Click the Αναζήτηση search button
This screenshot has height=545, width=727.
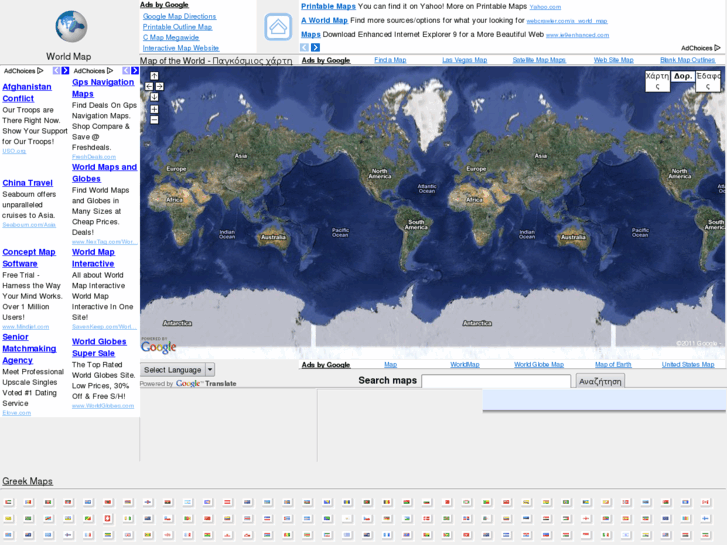600,381
